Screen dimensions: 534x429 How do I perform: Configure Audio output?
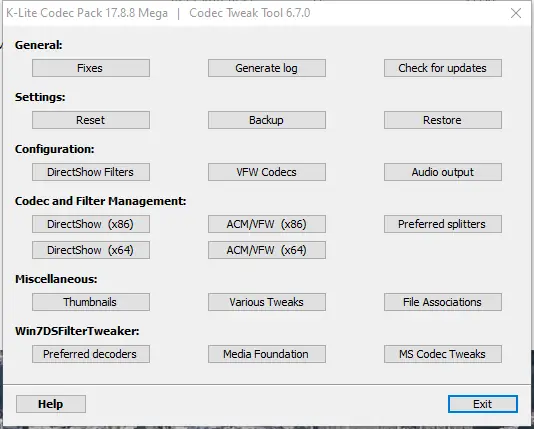(x=443, y=172)
